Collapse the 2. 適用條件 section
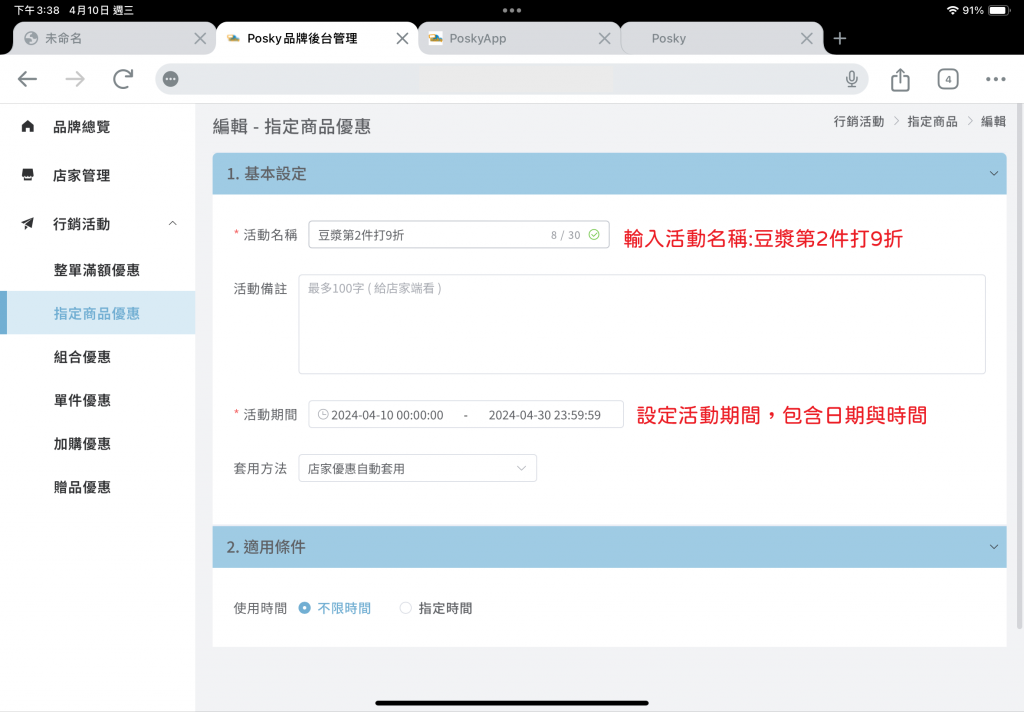Screen dimensions: 1024x712 tap(993, 547)
